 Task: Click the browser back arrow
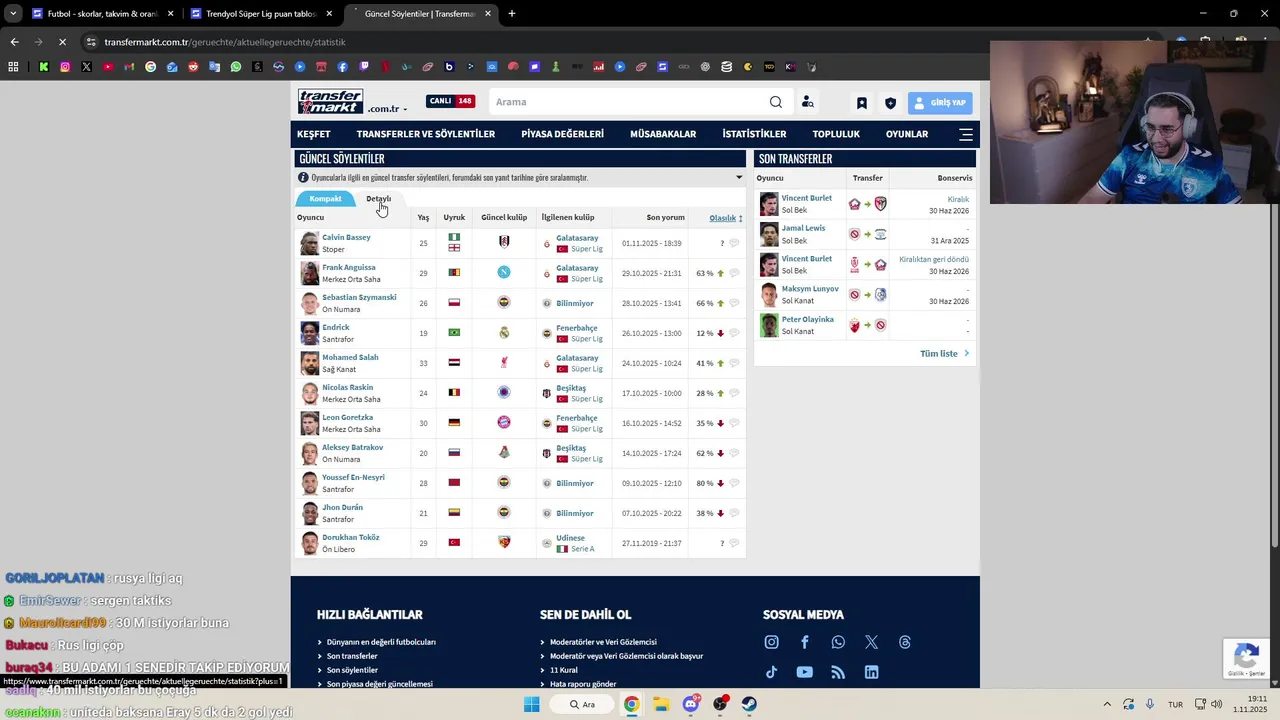click(14, 42)
